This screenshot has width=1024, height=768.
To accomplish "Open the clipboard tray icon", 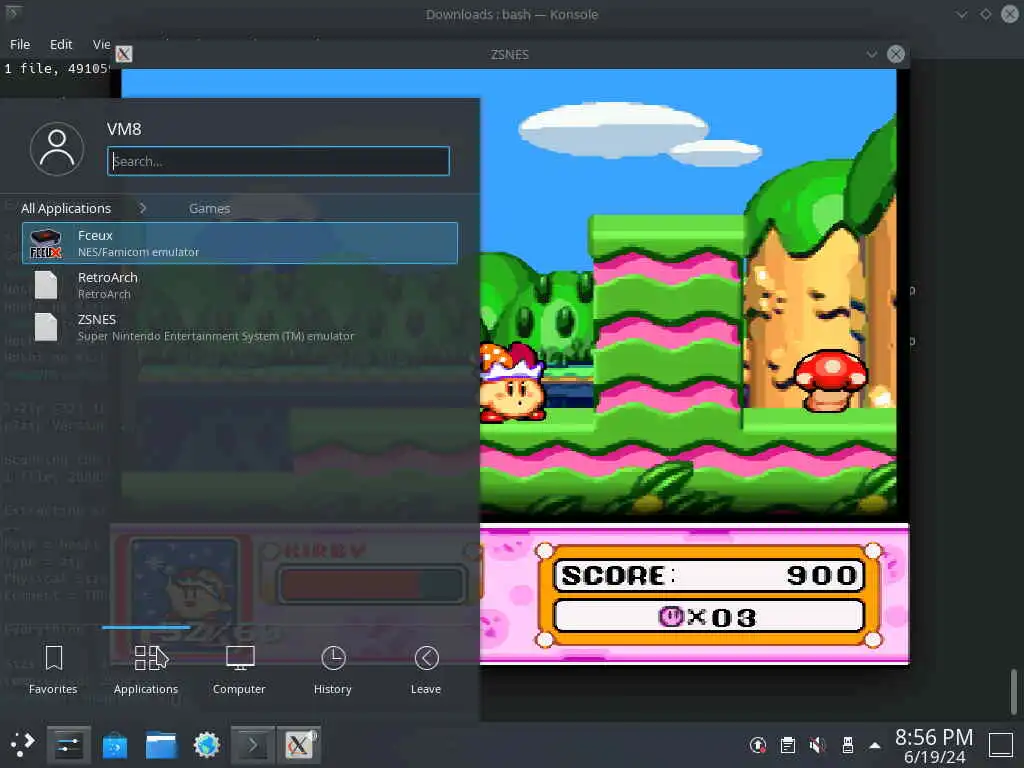I will click(788, 745).
